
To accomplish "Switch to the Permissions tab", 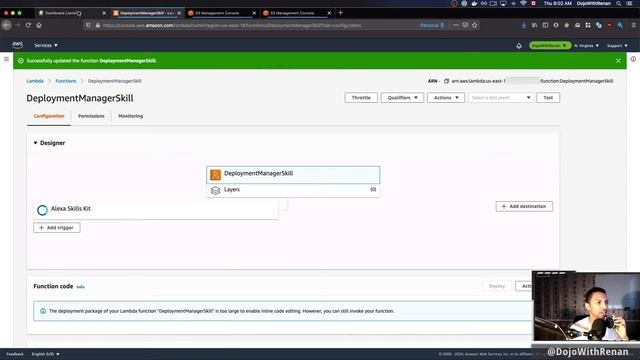I will [x=91, y=116].
